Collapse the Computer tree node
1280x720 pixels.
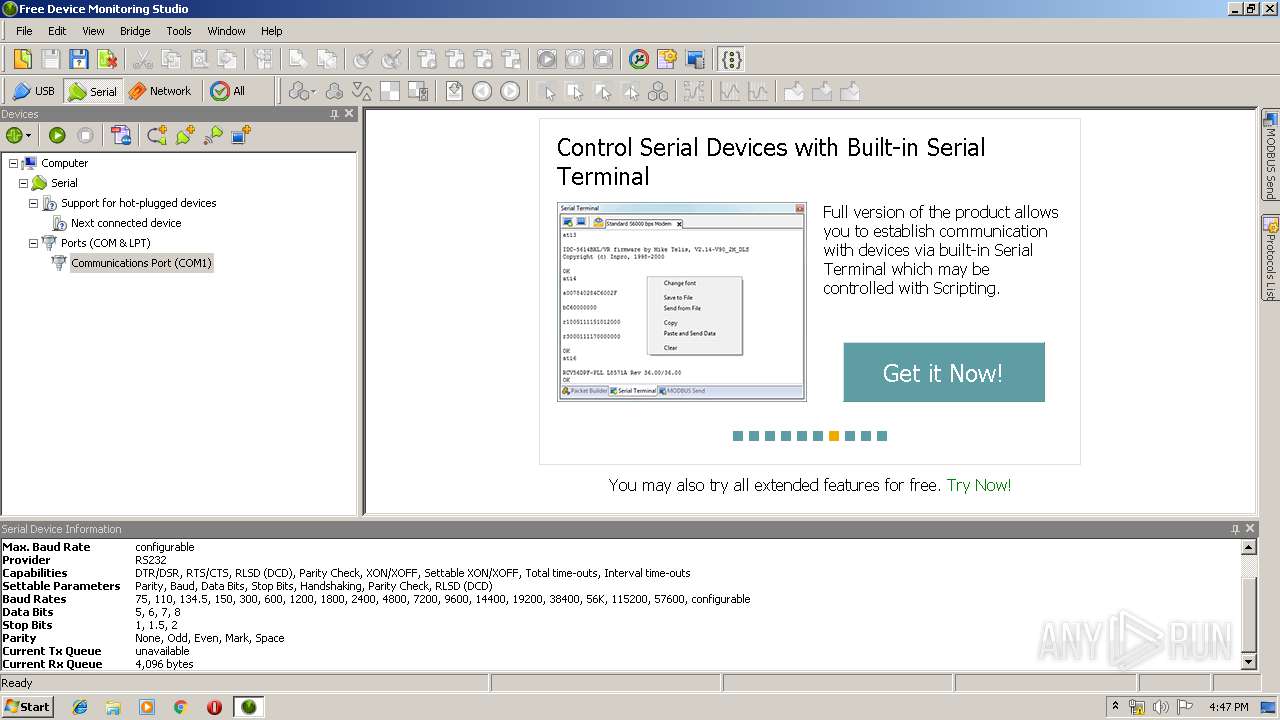13,163
